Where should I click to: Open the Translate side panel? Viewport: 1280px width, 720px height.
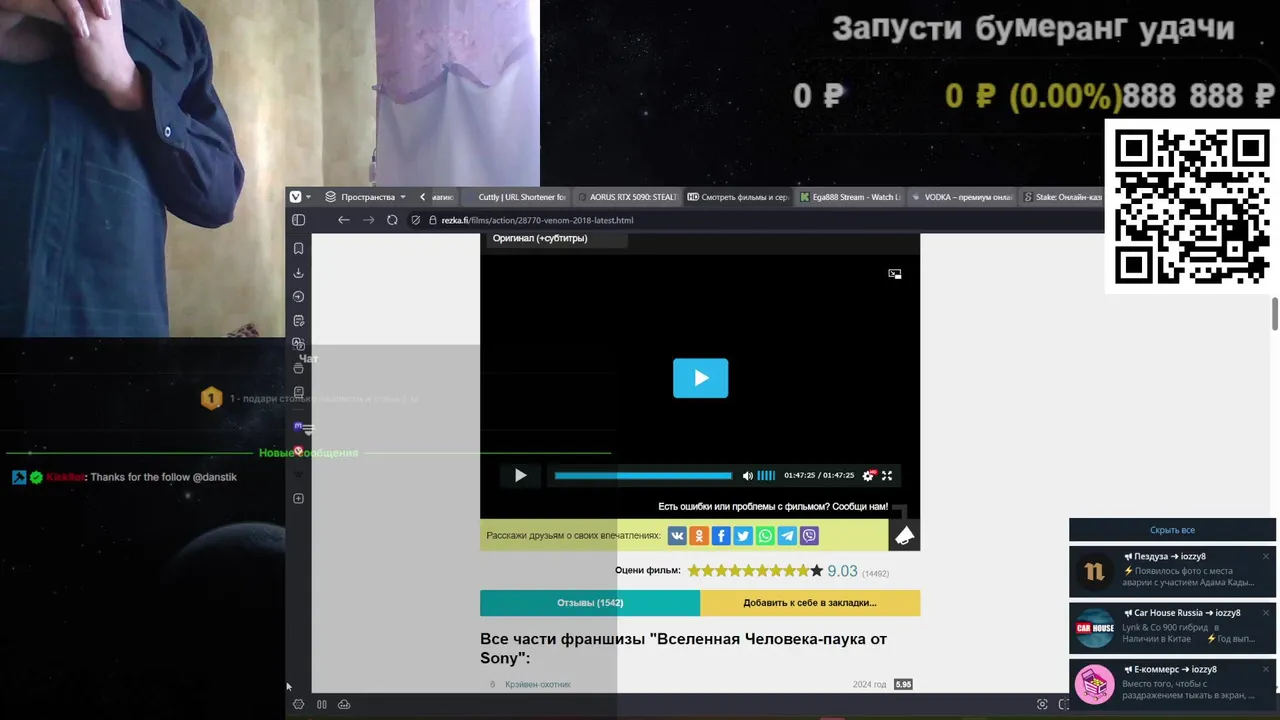[298, 344]
